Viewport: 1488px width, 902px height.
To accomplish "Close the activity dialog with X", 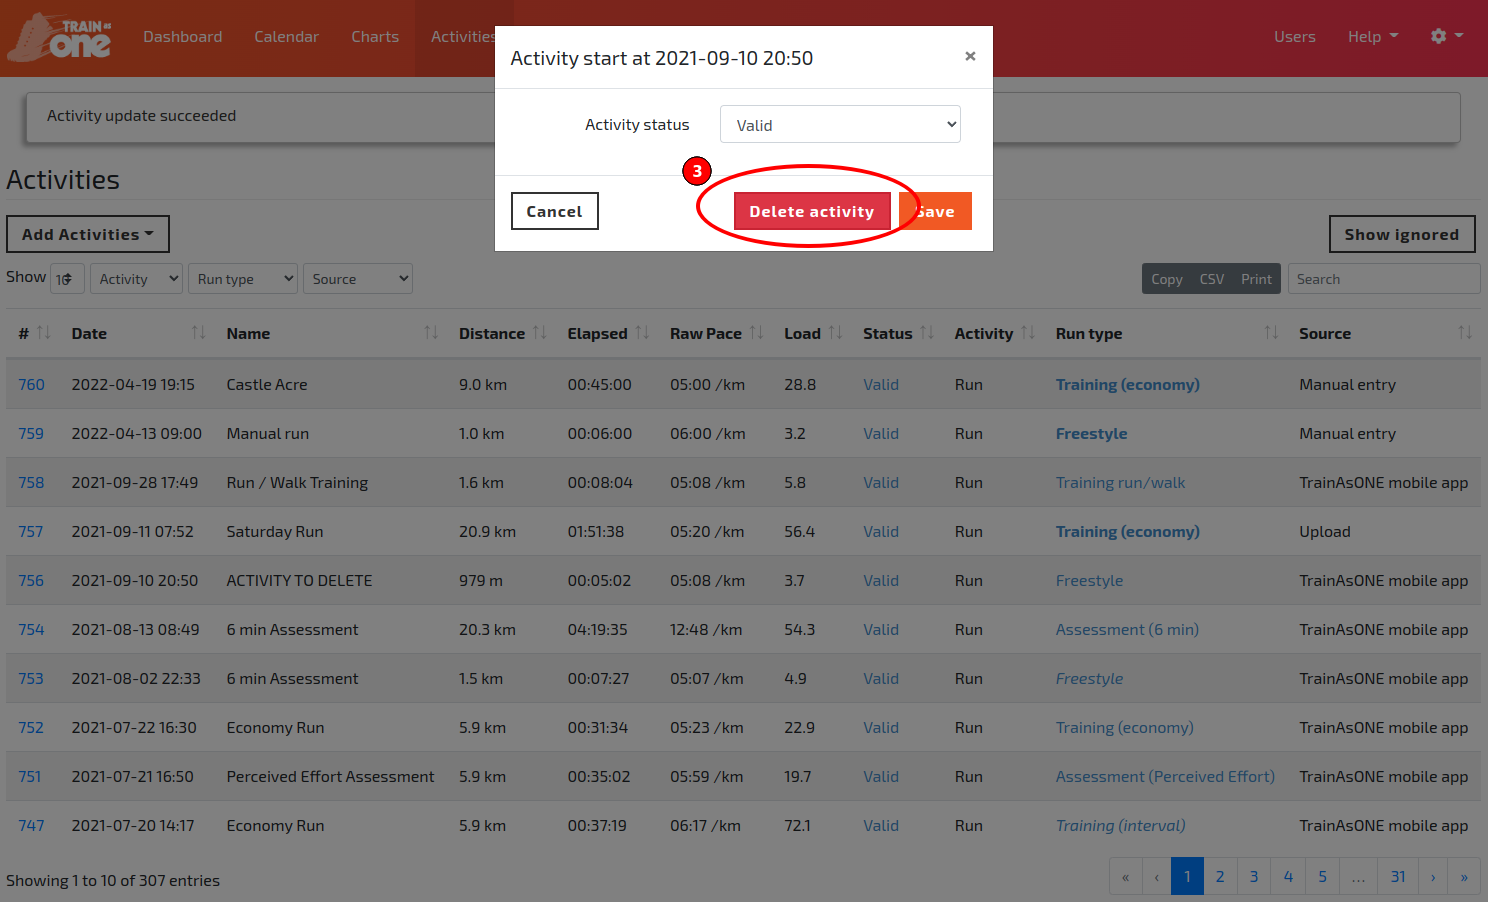I will point(969,56).
